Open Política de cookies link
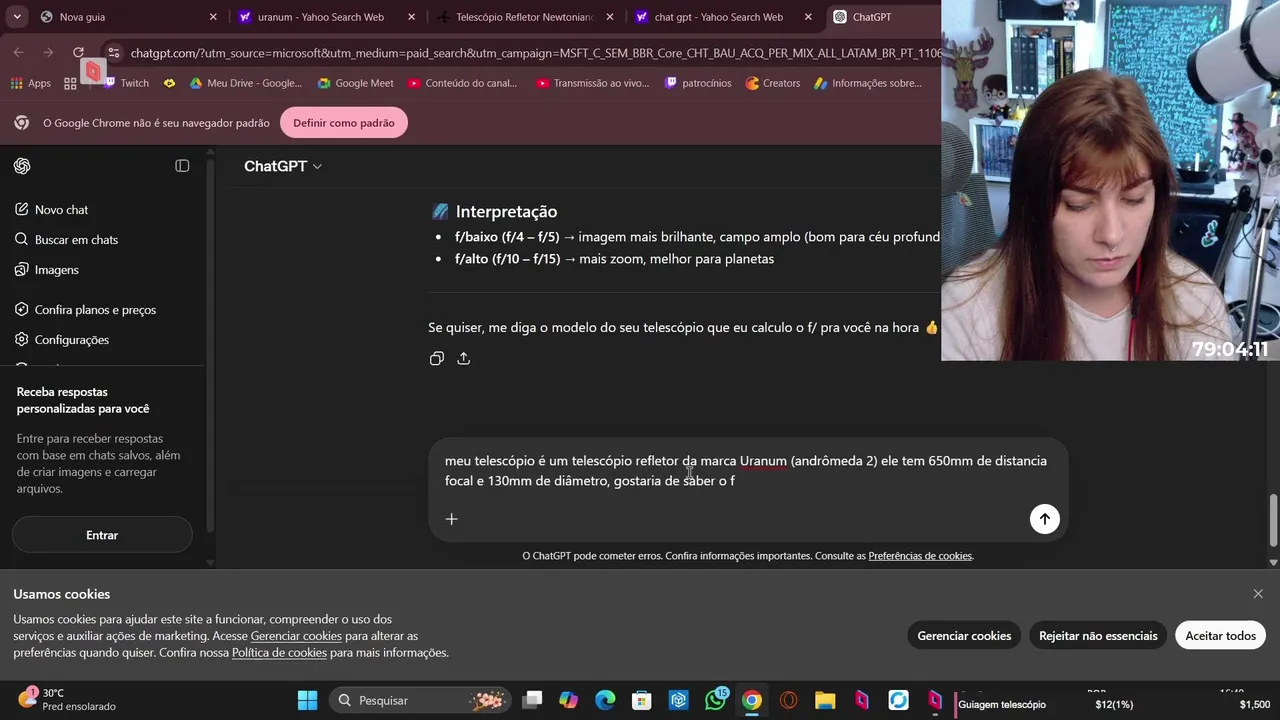Viewport: 1280px width, 720px height. click(279, 653)
